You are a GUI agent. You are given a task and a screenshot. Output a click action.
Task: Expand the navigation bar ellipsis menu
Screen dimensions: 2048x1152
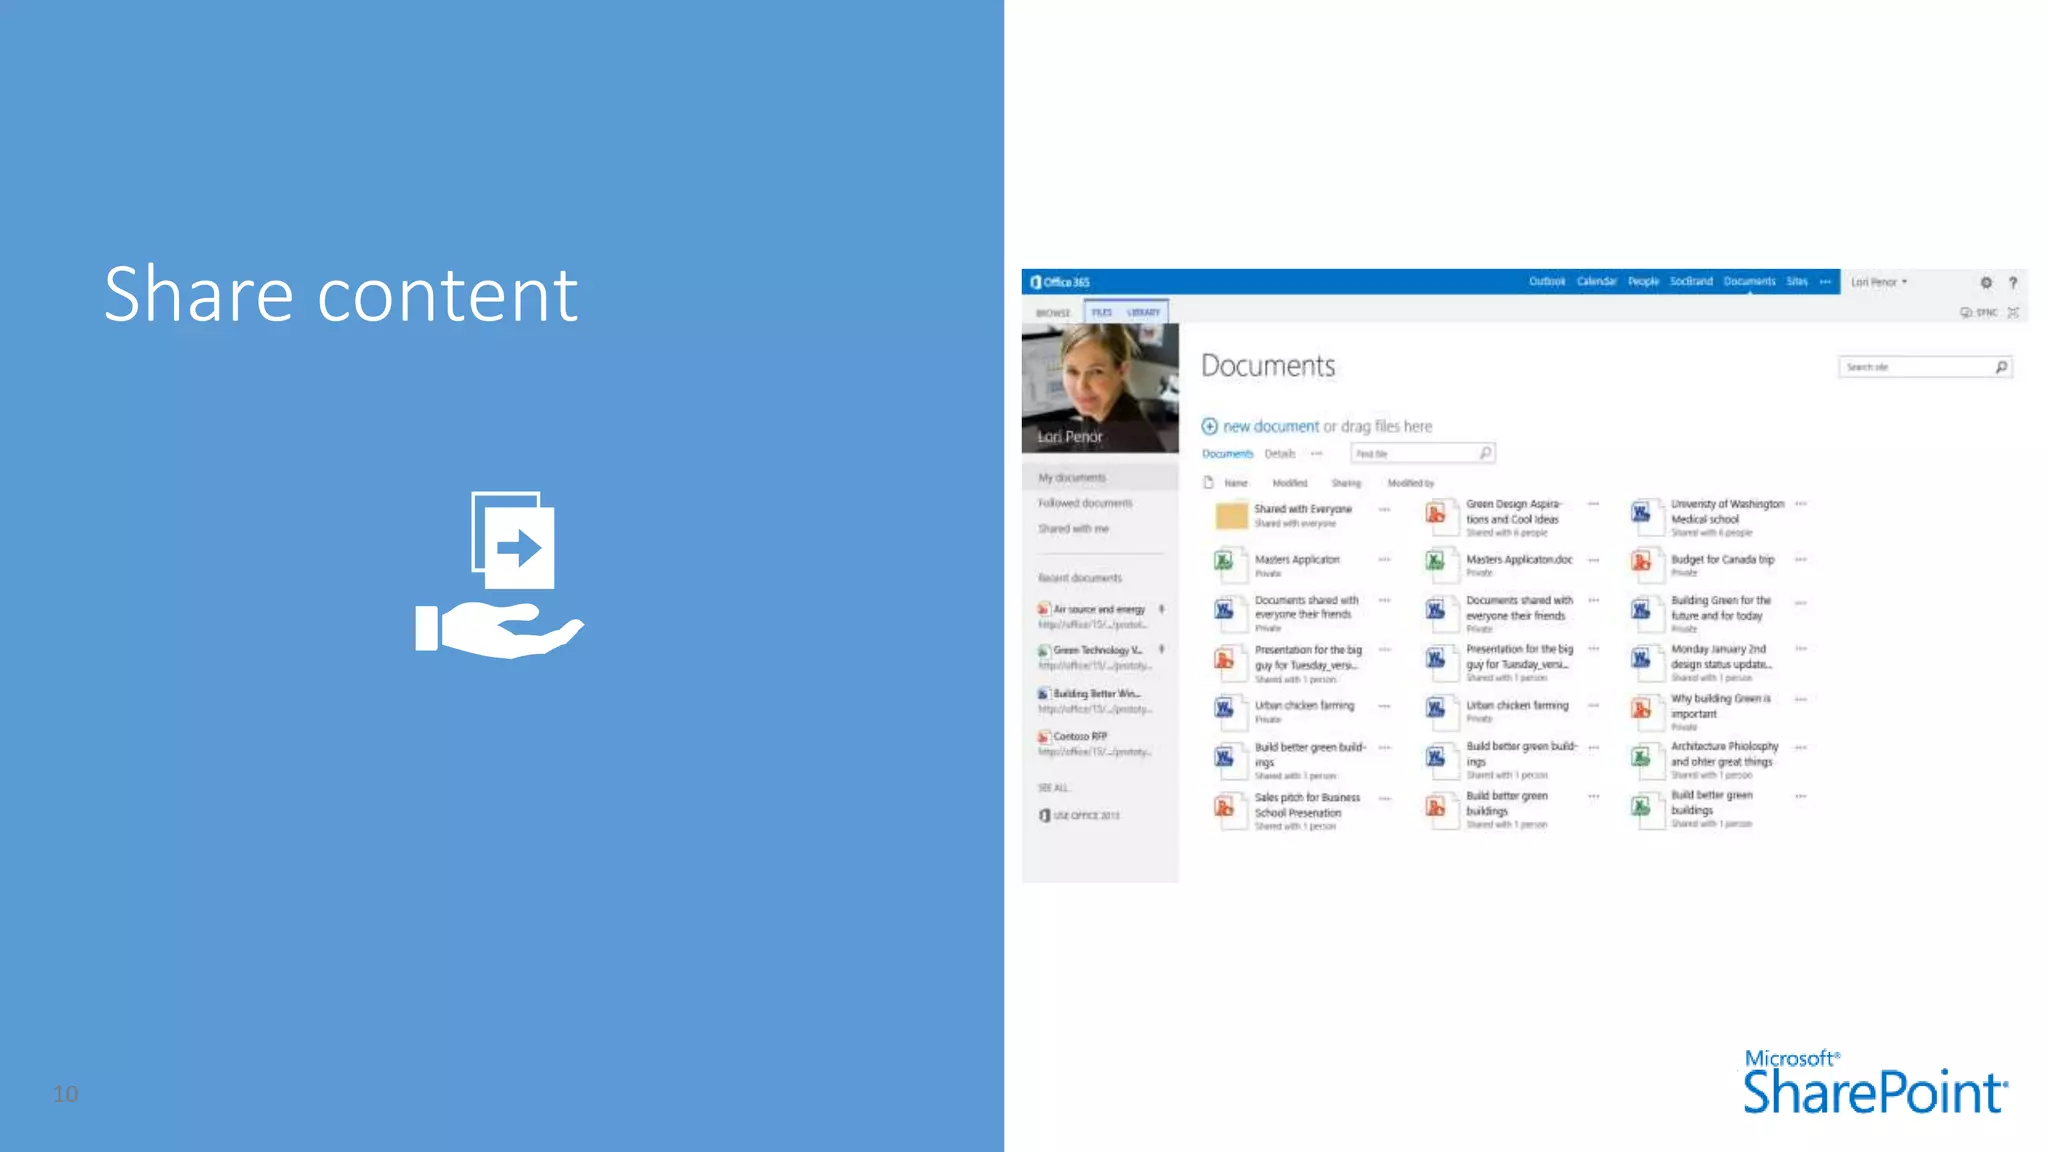coord(1825,282)
